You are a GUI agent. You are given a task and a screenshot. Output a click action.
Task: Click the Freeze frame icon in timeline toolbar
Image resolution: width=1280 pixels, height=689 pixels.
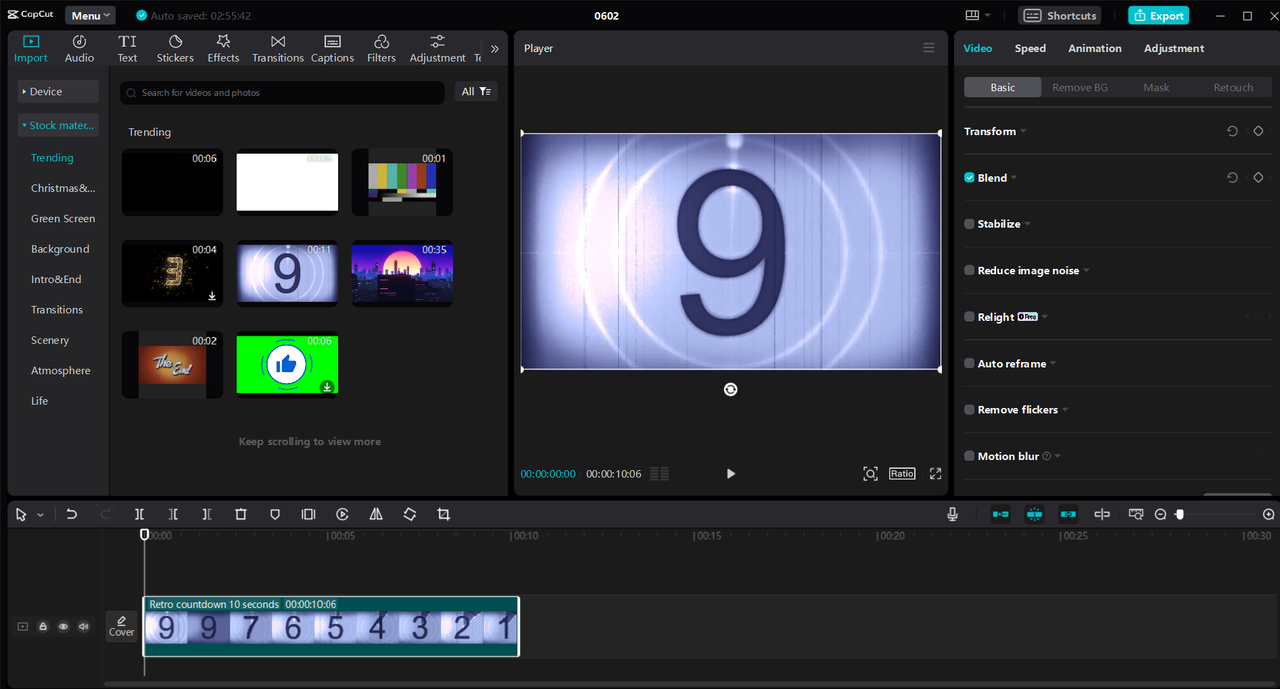coord(308,514)
